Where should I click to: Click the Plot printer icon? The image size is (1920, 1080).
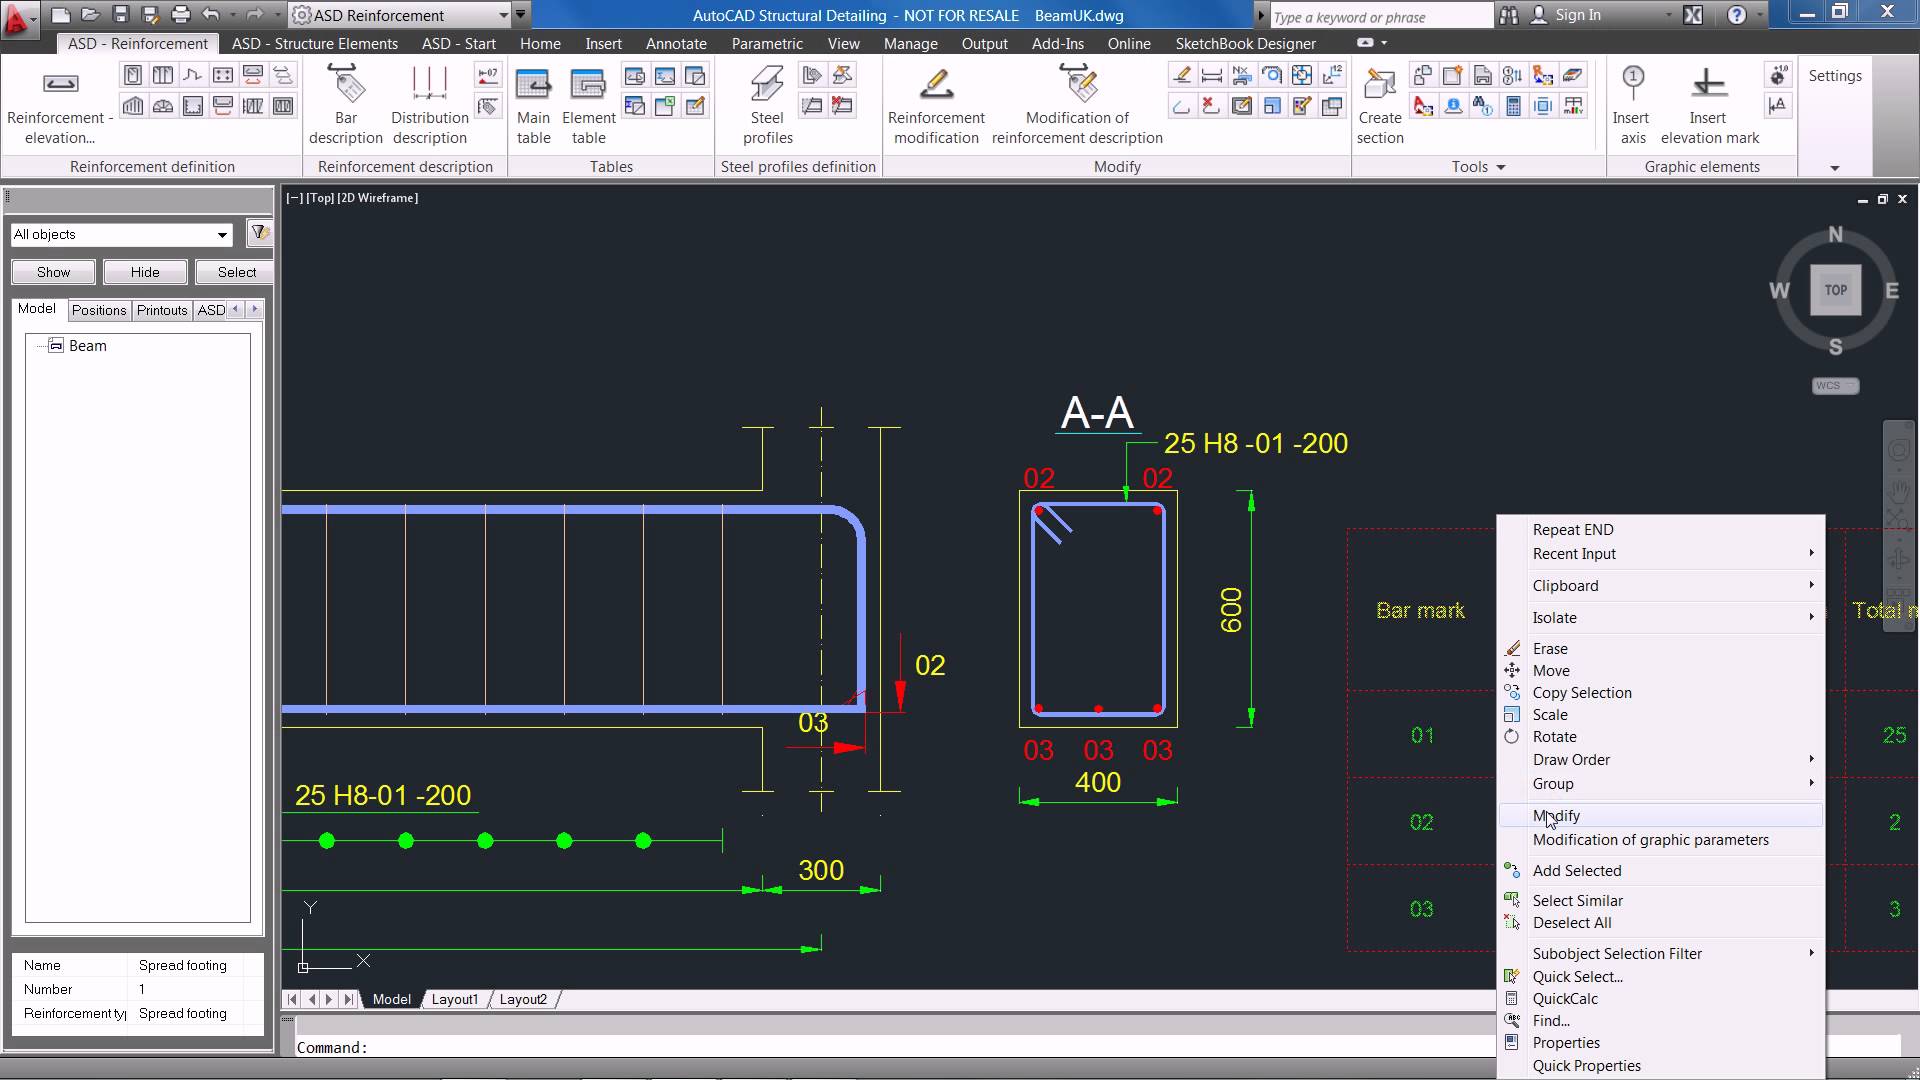(181, 15)
